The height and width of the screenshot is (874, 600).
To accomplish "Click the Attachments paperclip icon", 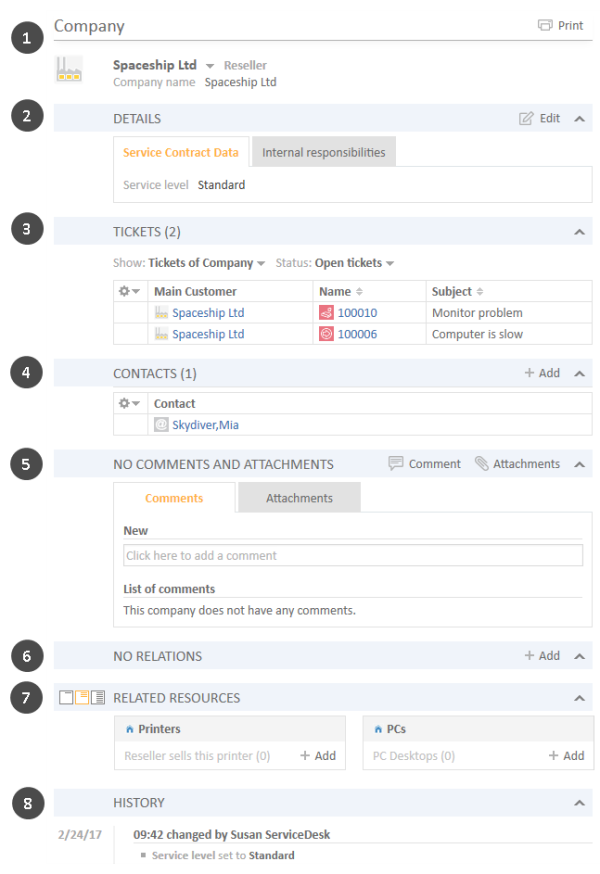I will pyautogui.click(x=481, y=463).
